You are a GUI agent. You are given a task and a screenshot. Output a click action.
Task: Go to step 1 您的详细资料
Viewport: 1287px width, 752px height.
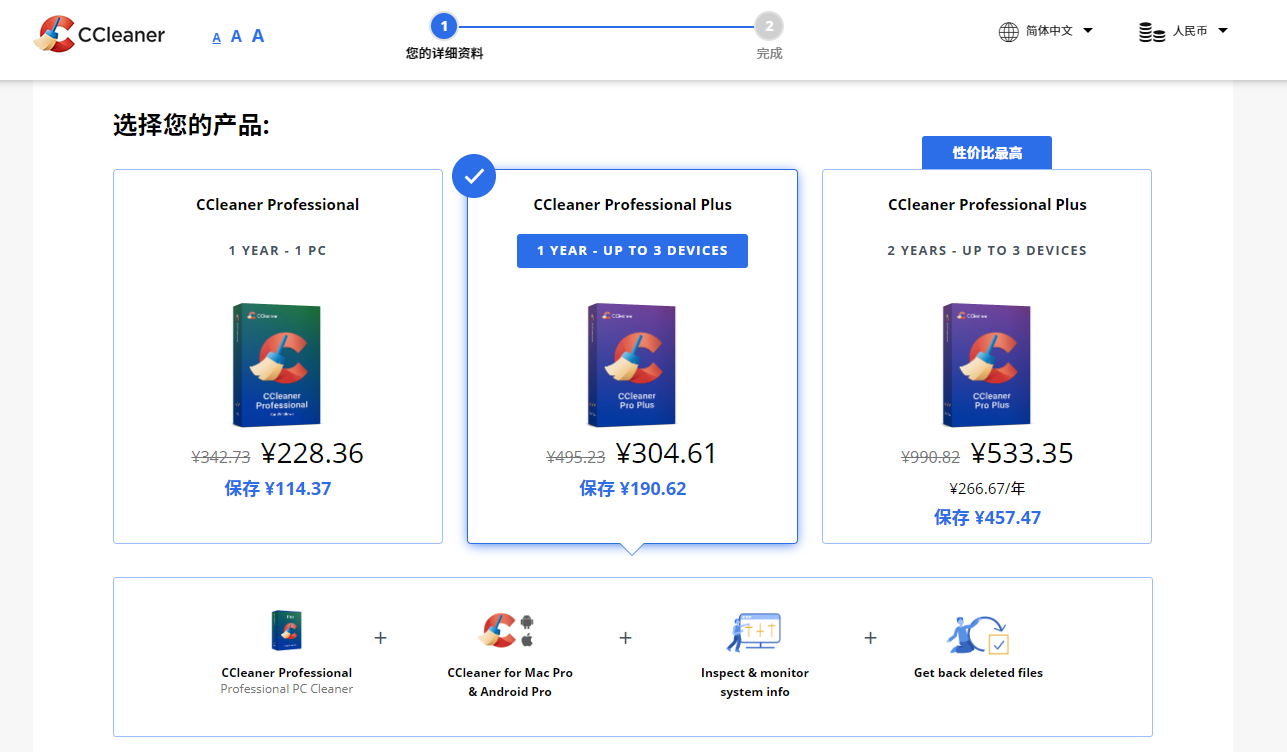click(444, 37)
